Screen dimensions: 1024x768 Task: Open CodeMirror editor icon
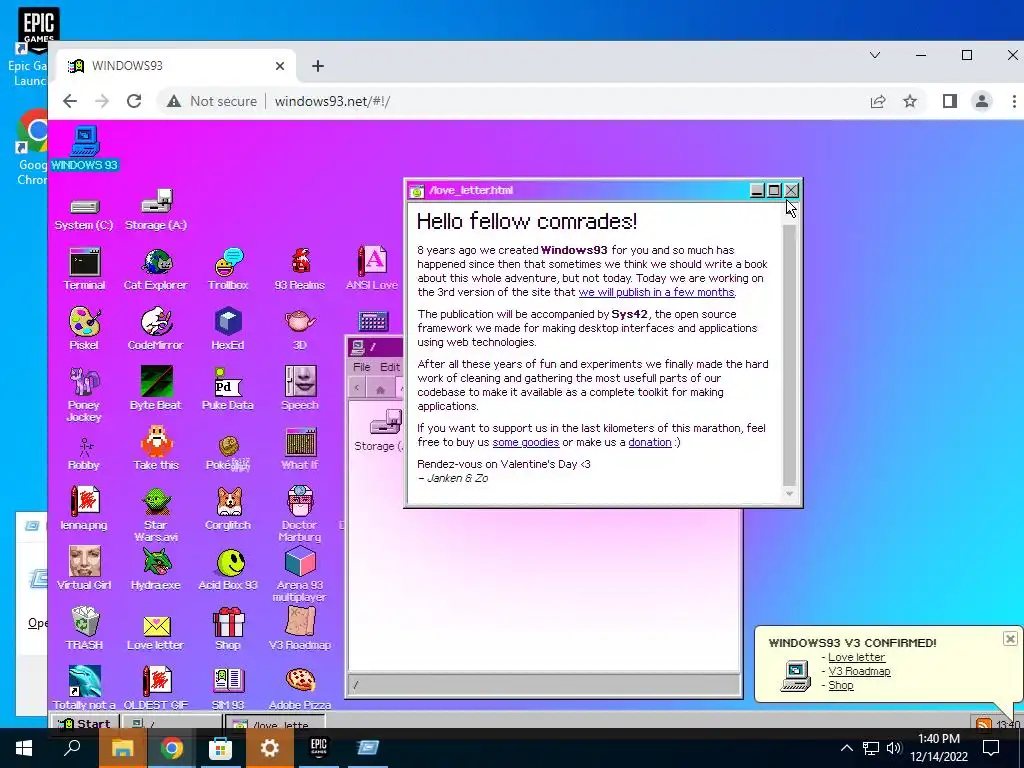point(156,328)
